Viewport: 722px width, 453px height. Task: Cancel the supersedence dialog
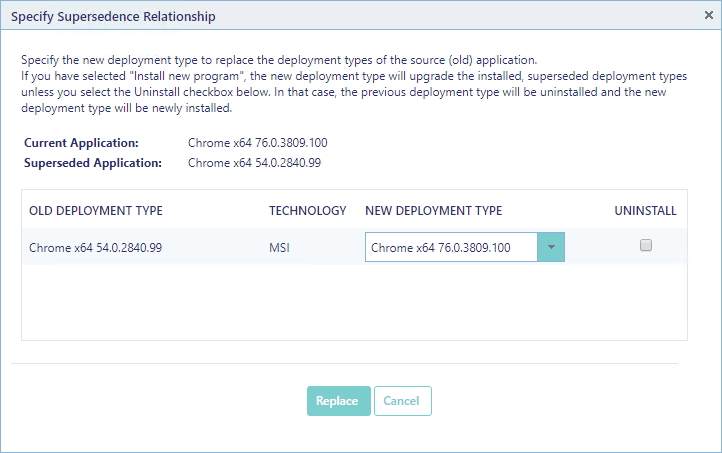(402, 401)
